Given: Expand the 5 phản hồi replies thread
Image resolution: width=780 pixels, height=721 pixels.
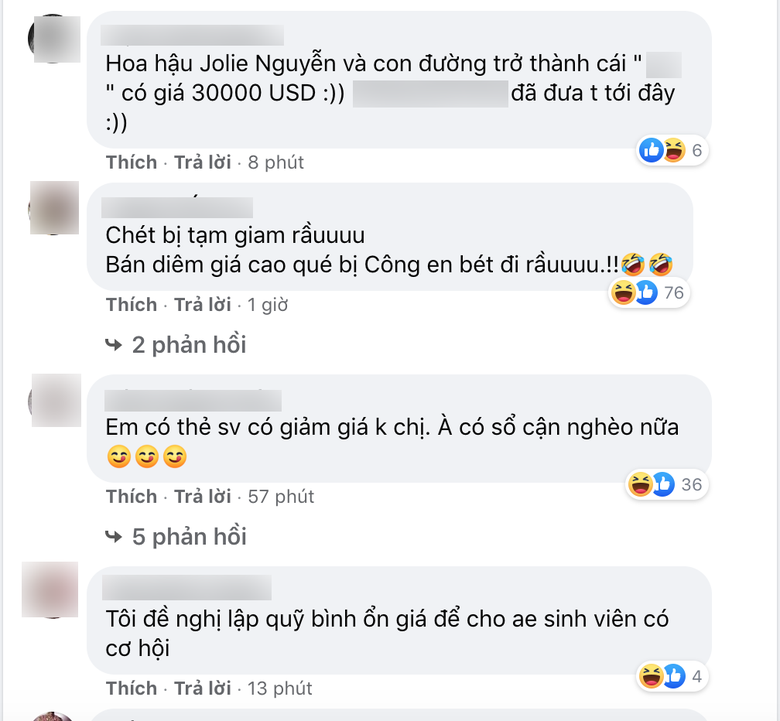Looking at the screenshot, I should coord(189,537).
